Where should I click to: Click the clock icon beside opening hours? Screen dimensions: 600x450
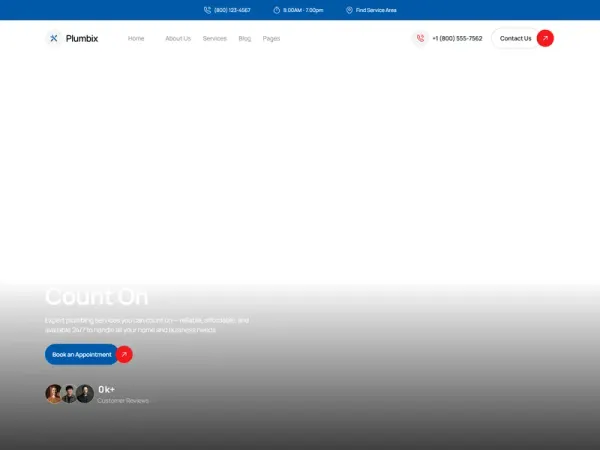pos(276,10)
